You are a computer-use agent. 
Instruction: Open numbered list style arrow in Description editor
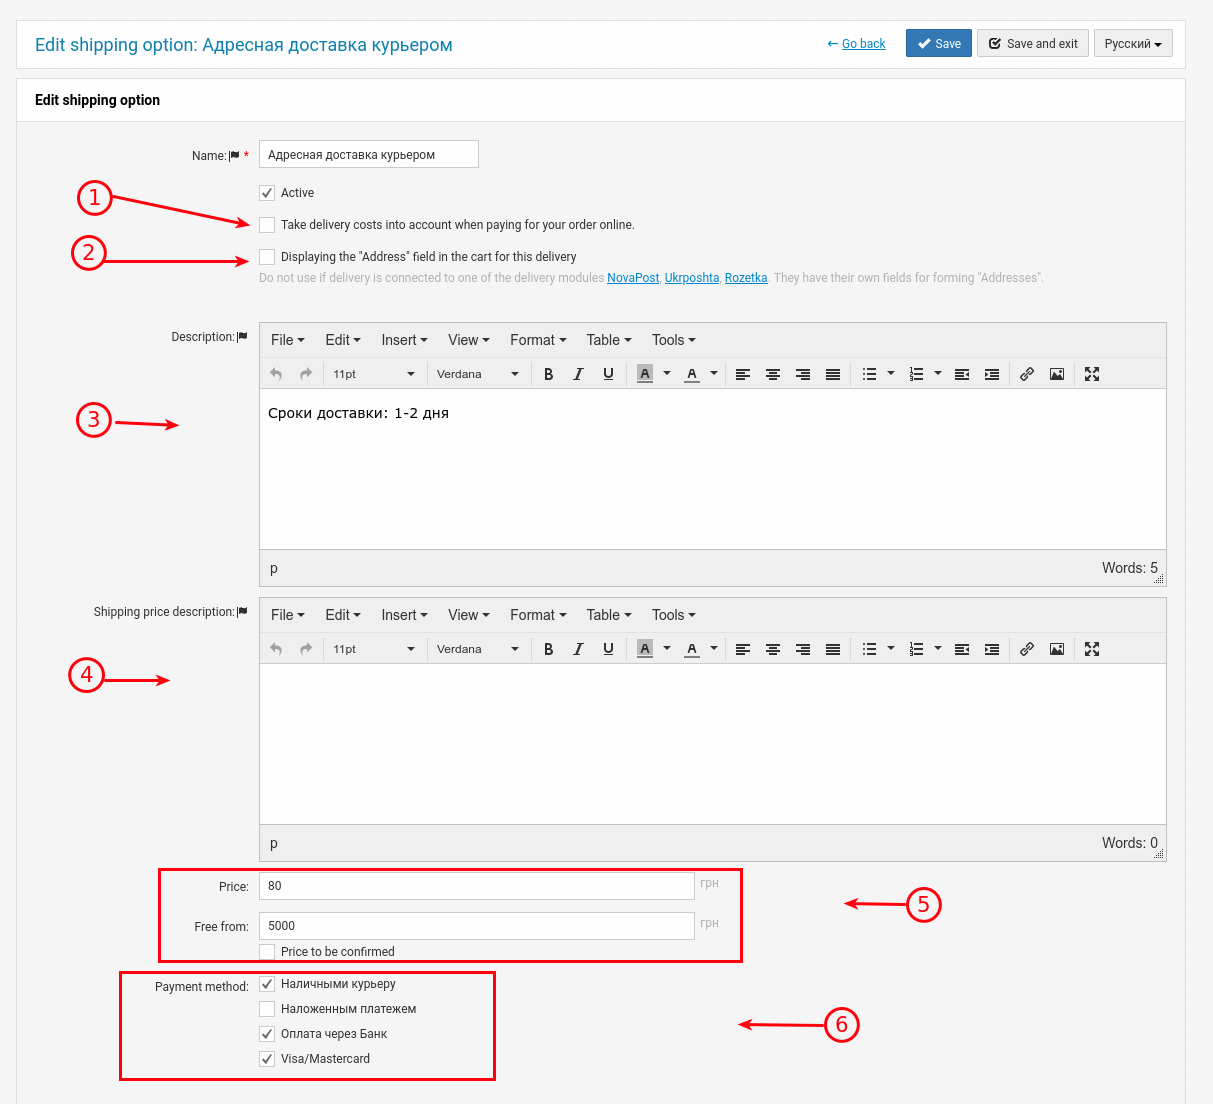[938, 374]
